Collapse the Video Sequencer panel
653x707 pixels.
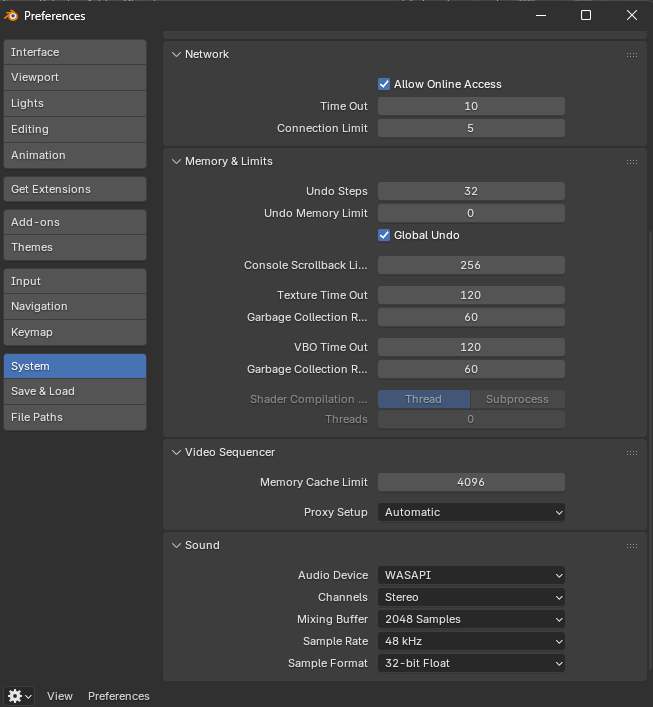[x=176, y=452]
